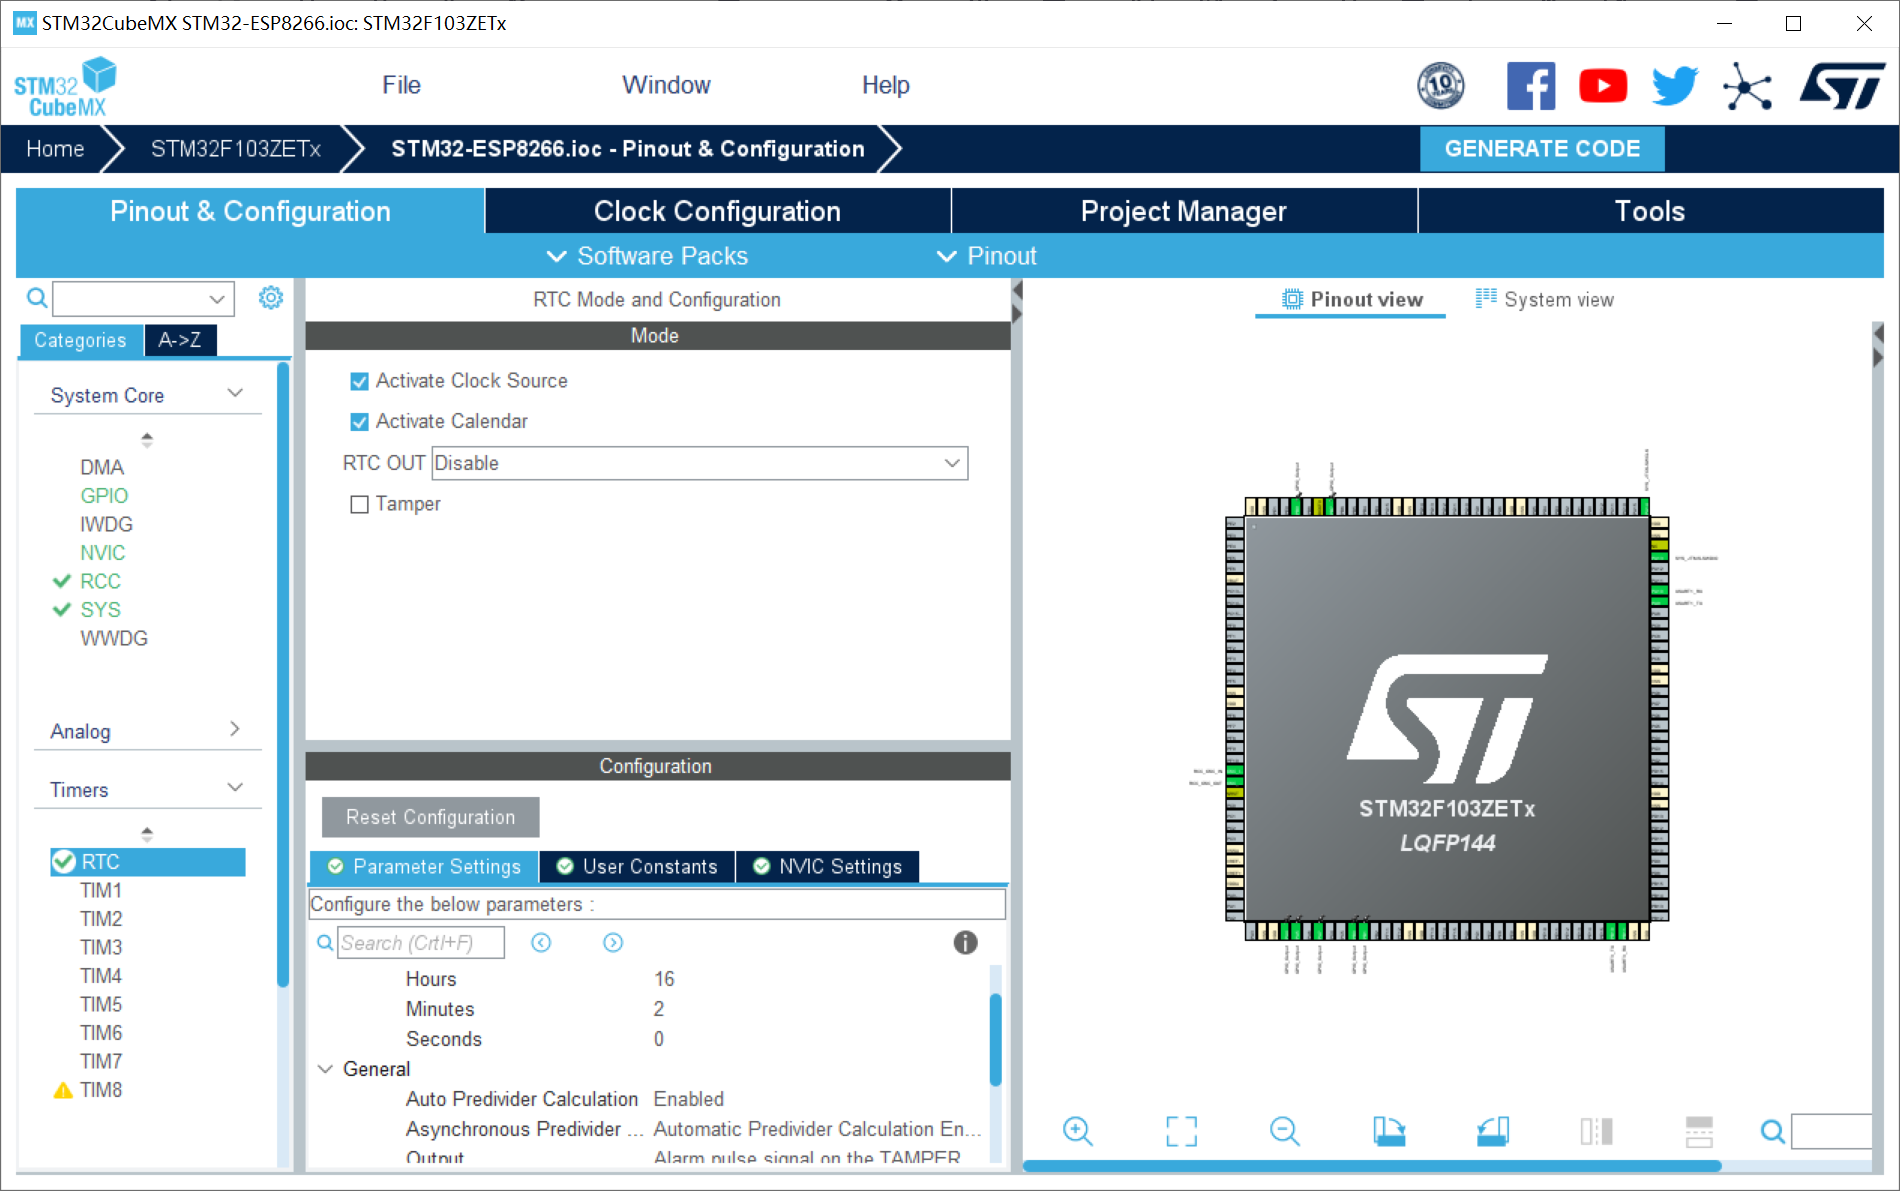Viewport: 1900px width, 1191px height.
Task: Go to previous parameter search result
Action: [x=541, y=942]
